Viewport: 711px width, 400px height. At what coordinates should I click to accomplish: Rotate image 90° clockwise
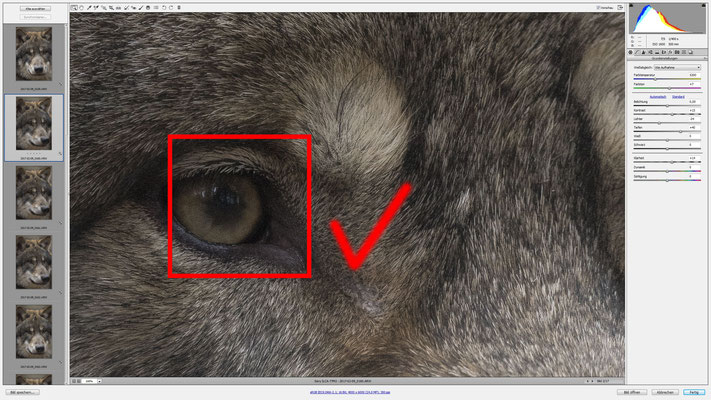pyautogui.click(x=171, y=8)
